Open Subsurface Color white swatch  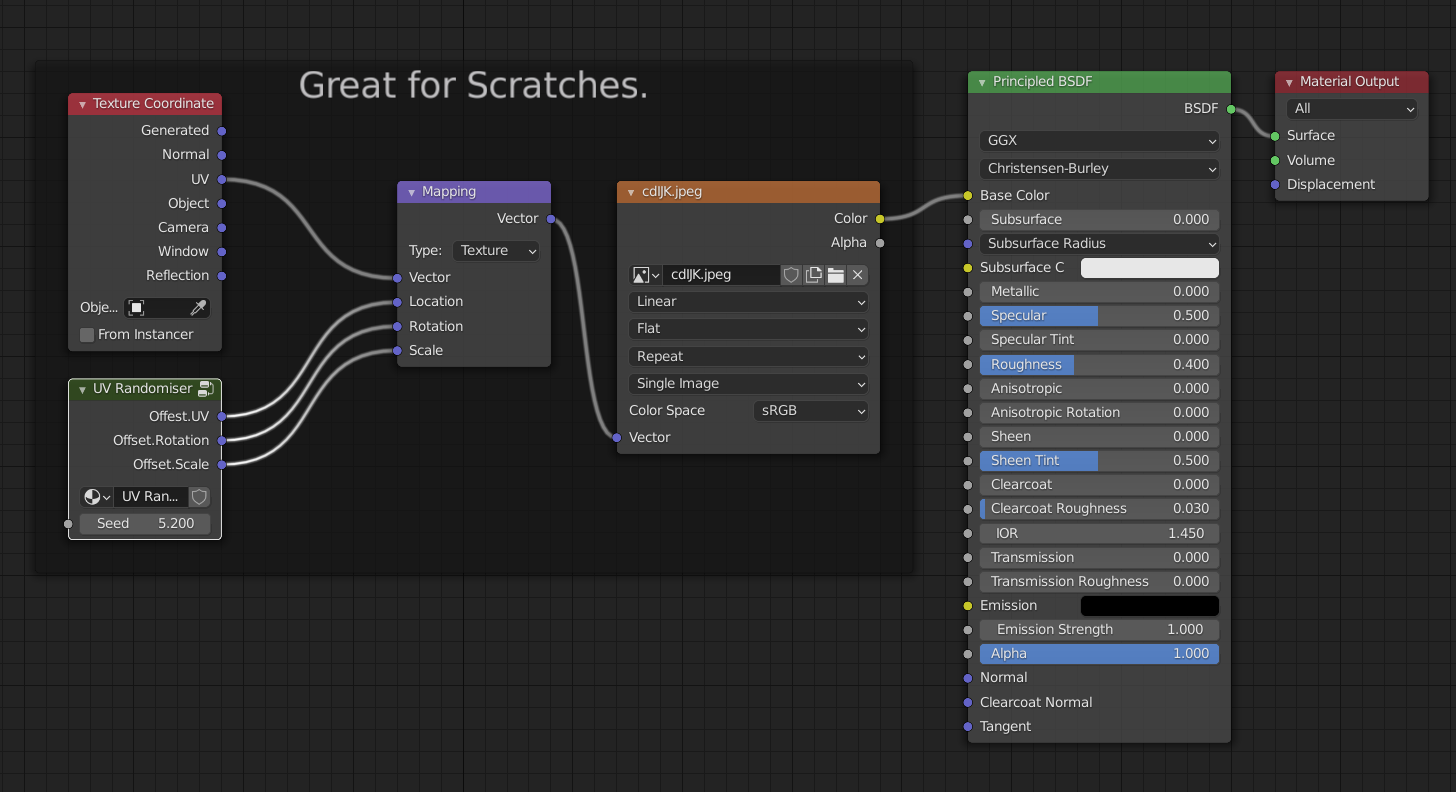(x=1150, y=267)
